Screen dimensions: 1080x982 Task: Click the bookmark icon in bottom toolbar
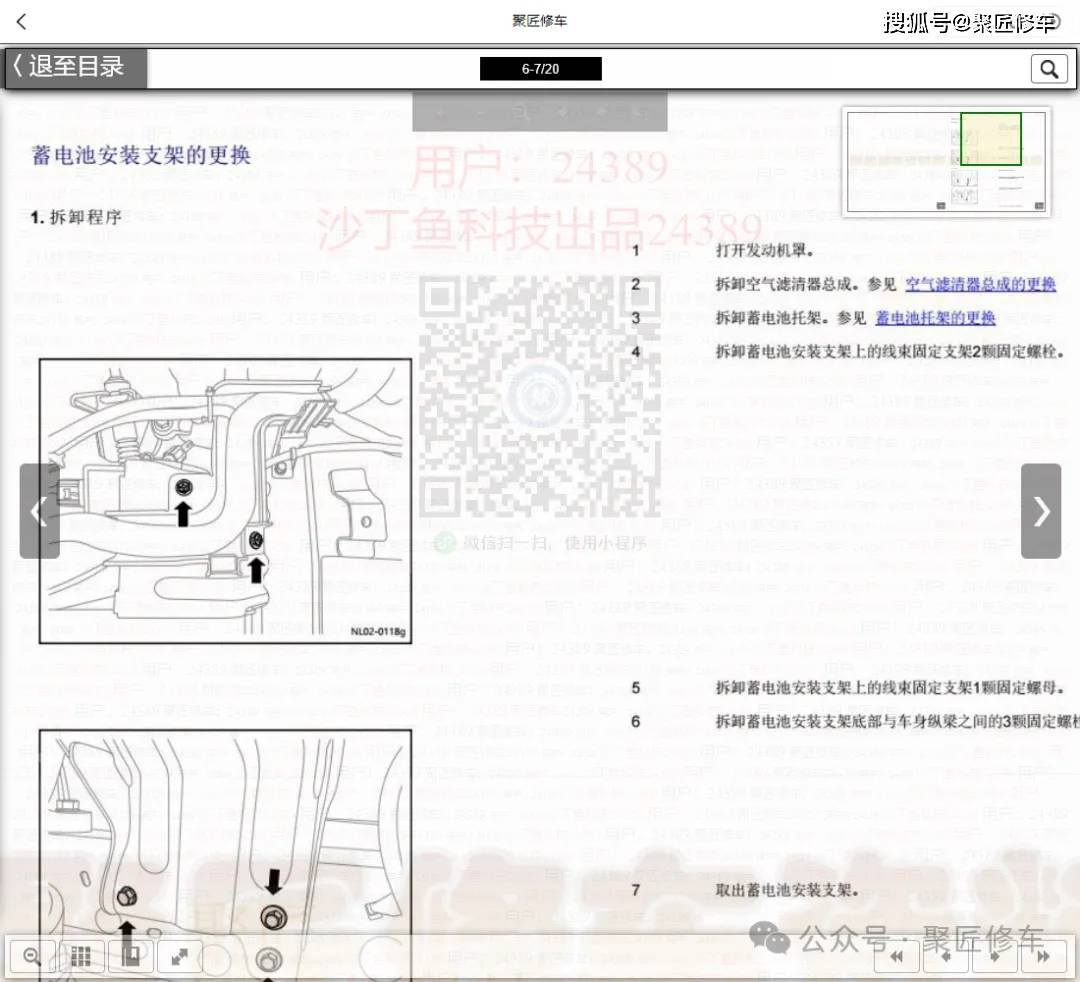tap(130, 956)
